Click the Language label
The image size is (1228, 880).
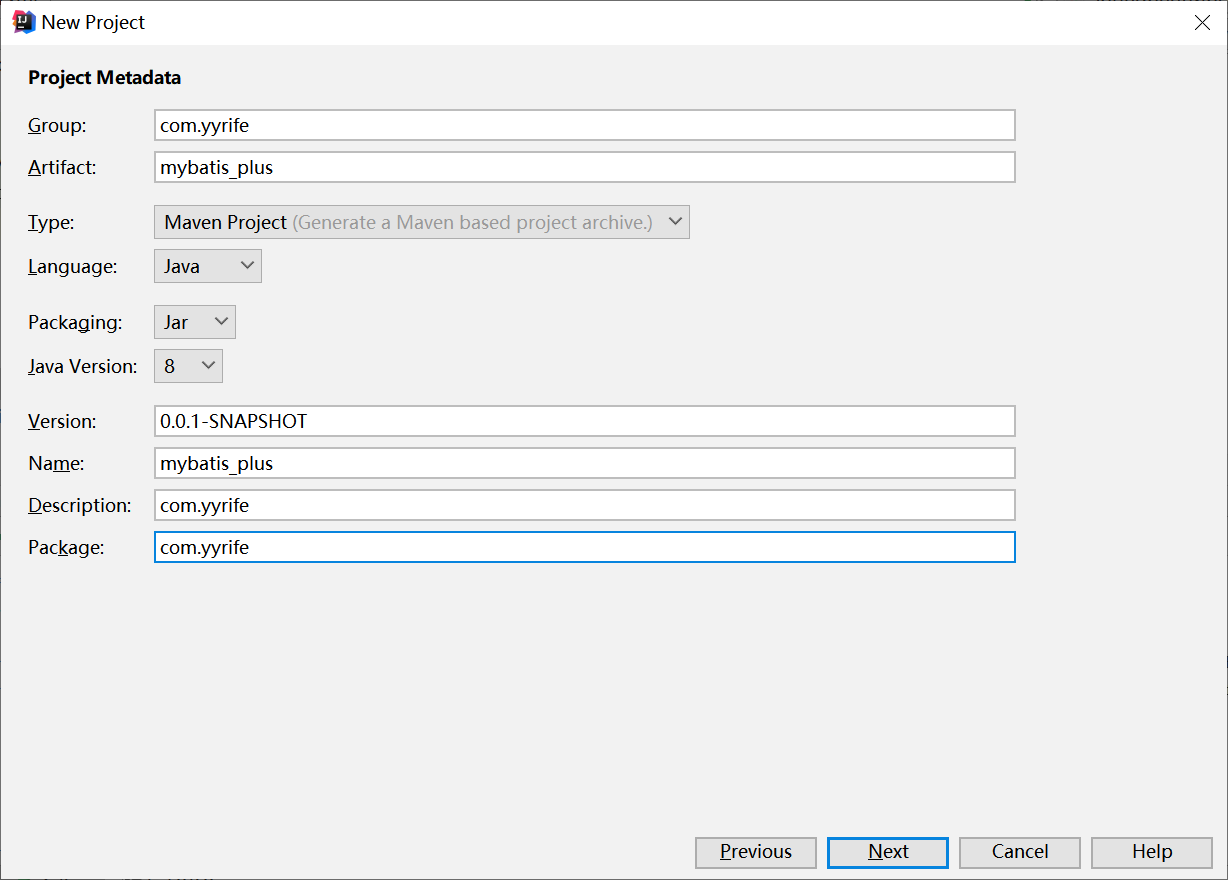(x=72, y=267)
